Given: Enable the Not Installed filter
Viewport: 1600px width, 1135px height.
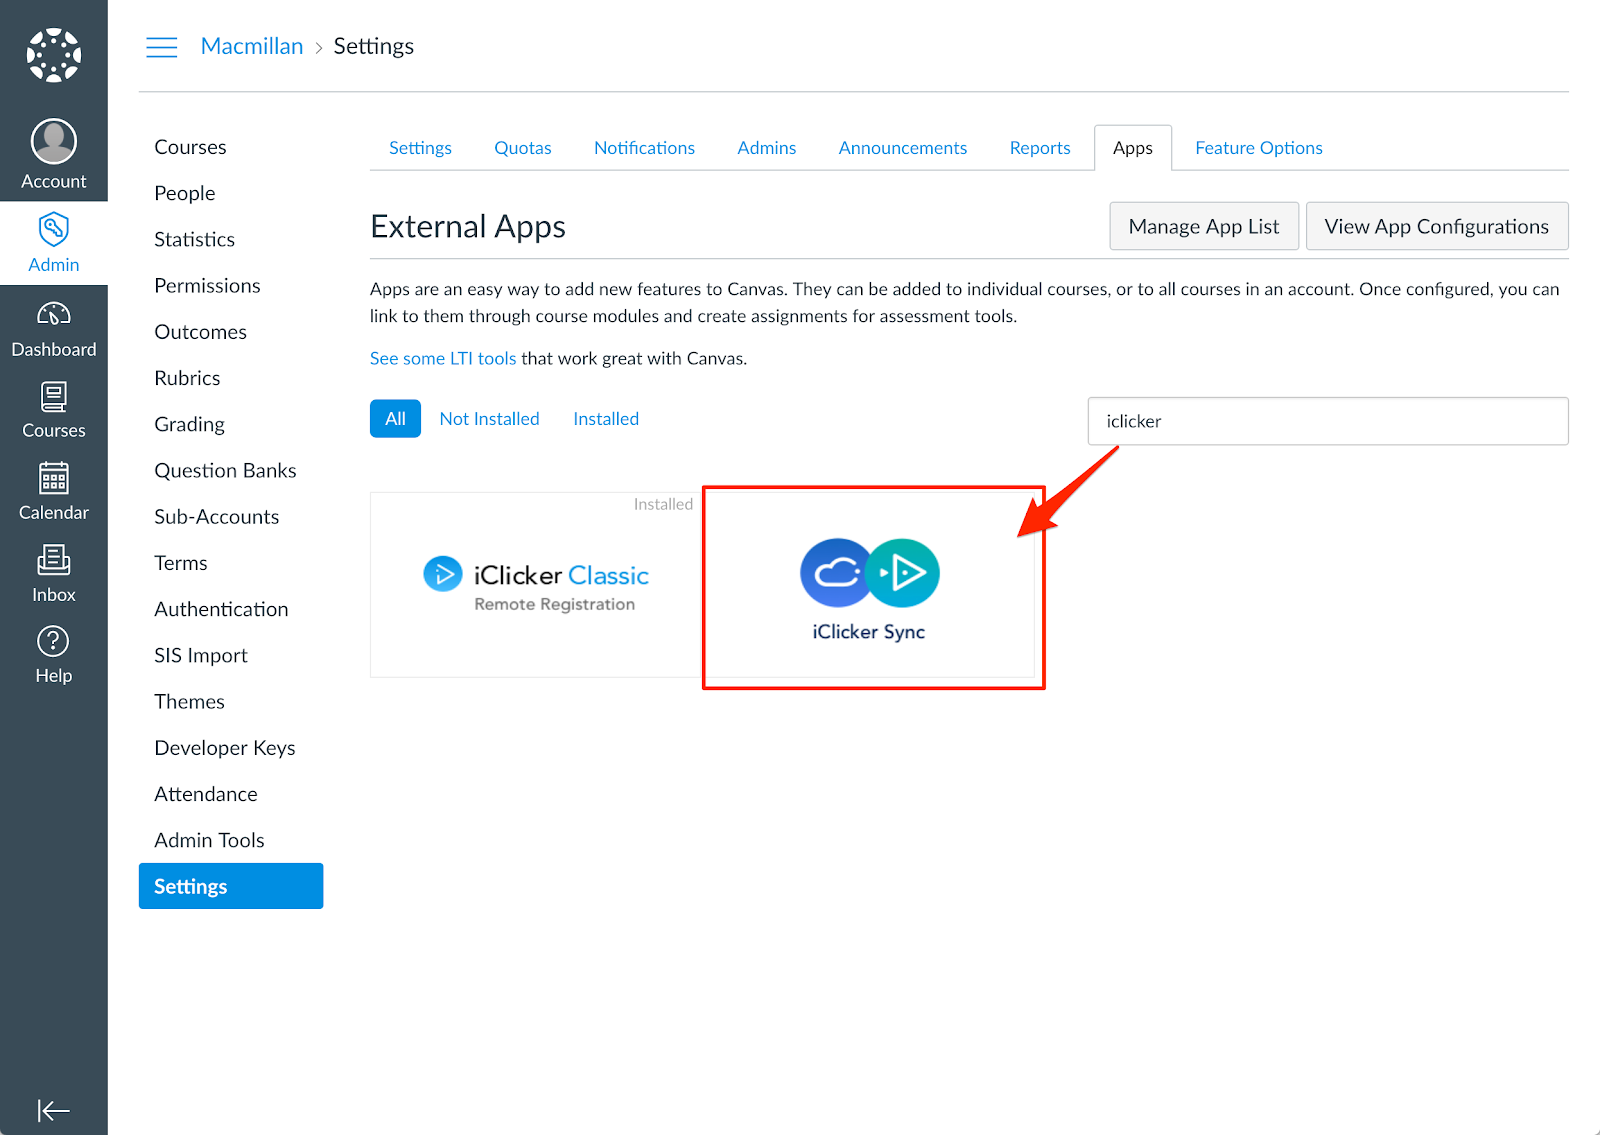Looking at the screenshot, I should [x=489, y=418].
